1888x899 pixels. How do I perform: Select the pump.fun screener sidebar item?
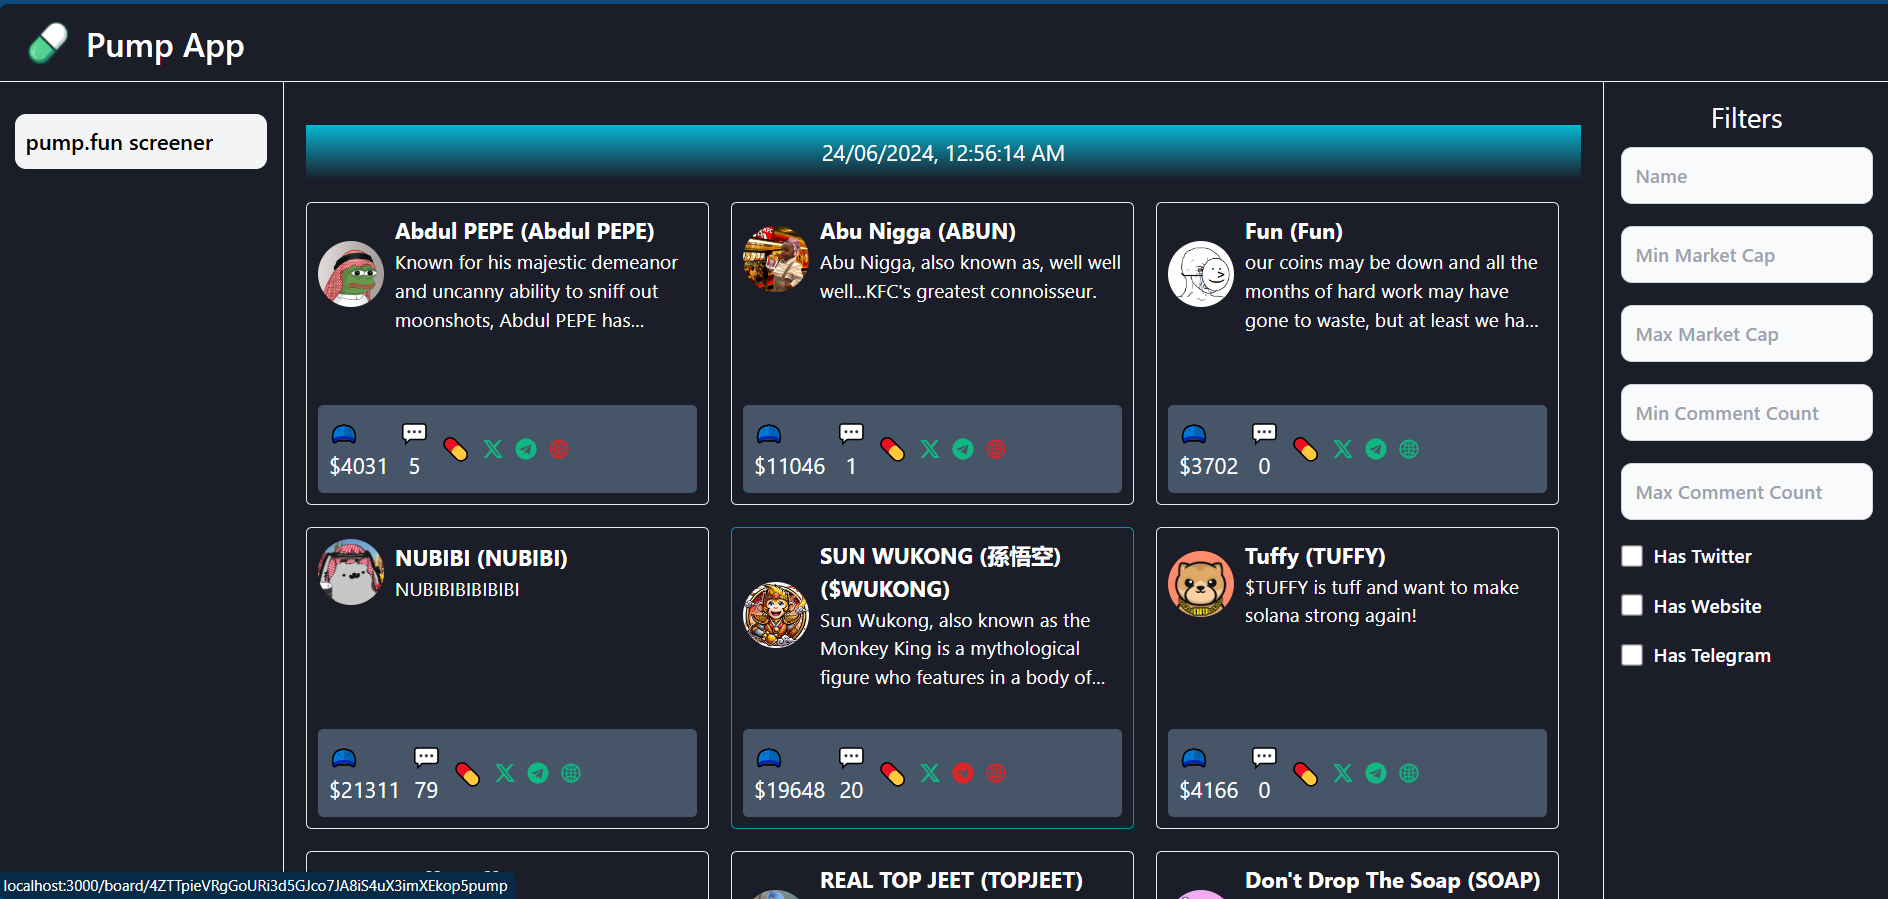141,142
